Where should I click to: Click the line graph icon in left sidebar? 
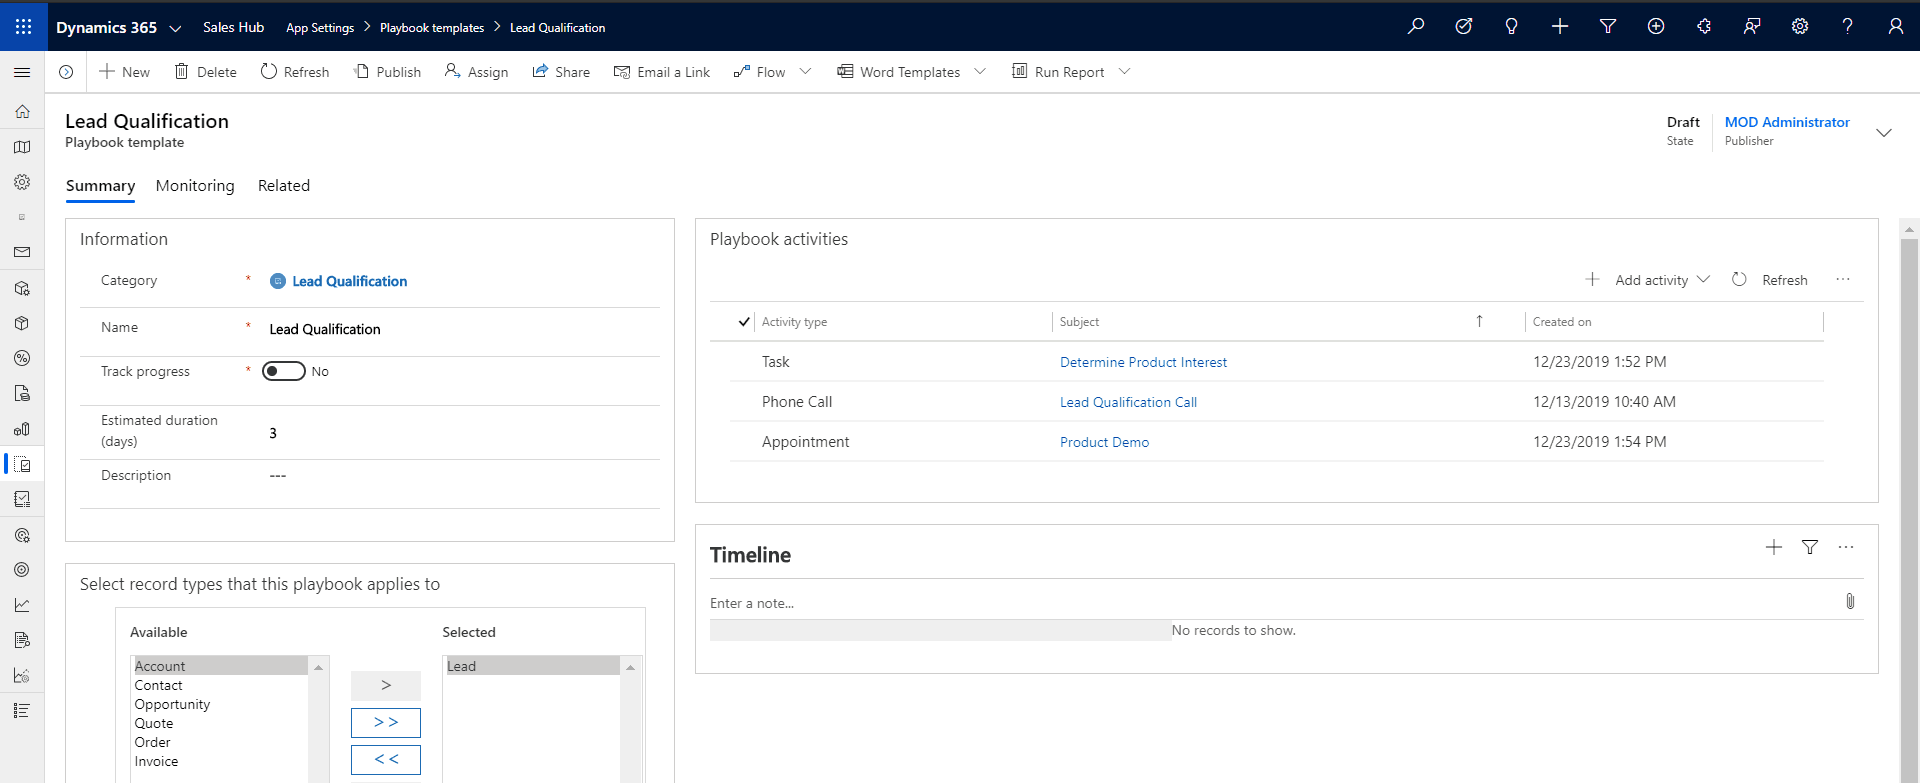coord(22,605)
